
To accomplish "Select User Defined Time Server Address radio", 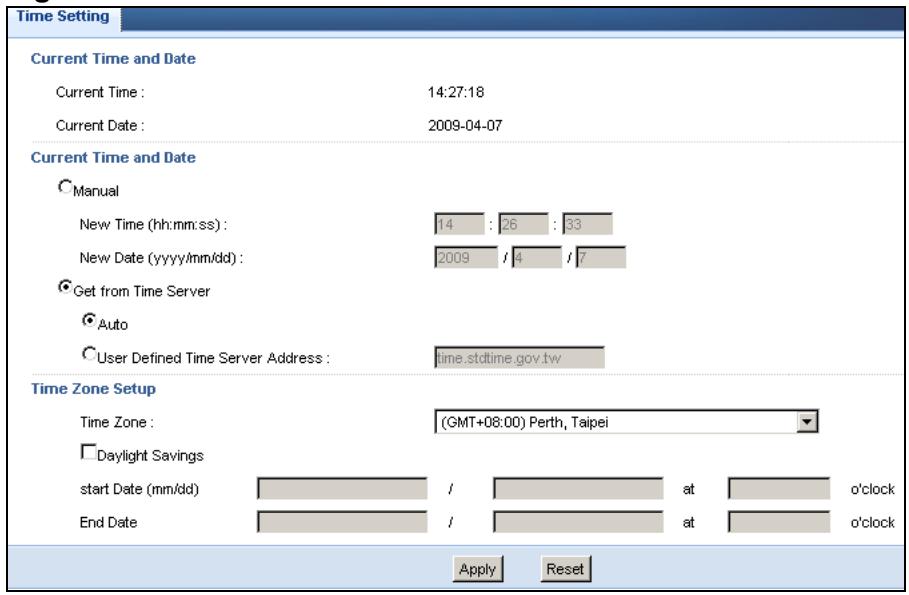I will click(x=89, y=354).
